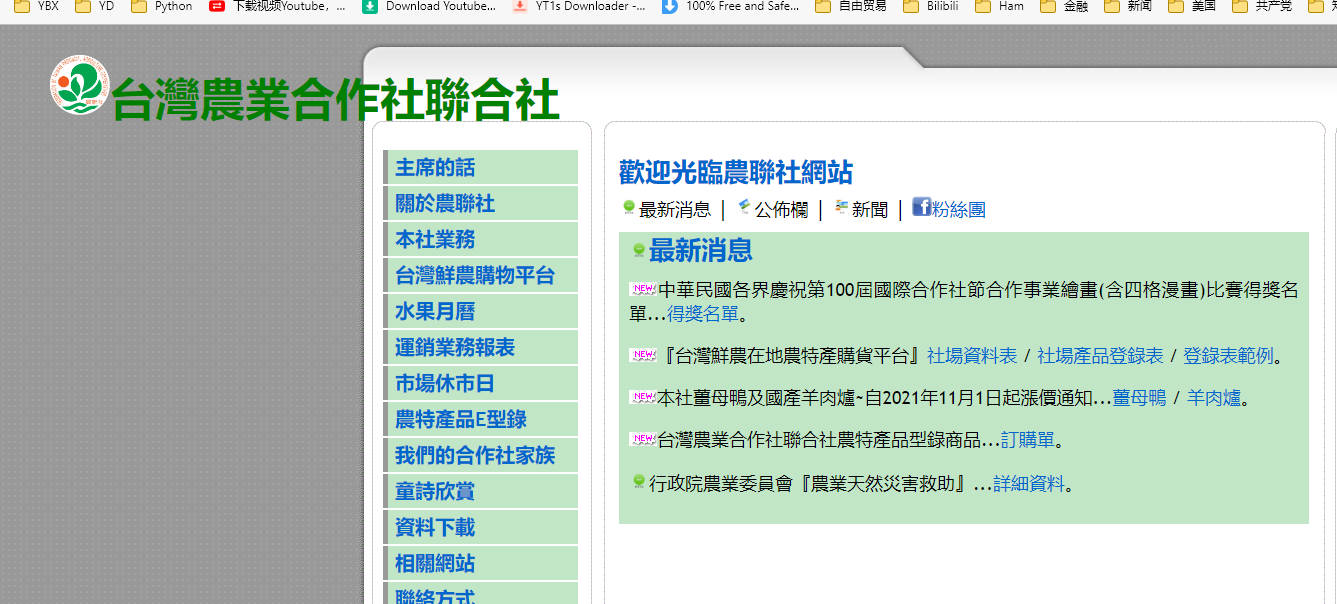Open the Download Youtube bookmark icon
Viewport: 1337px width, 604px height.
[370, 6]
